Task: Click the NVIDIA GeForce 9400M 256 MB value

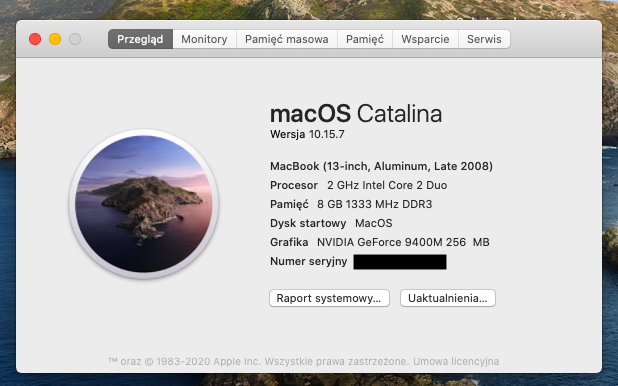Action: click(403, 242)
